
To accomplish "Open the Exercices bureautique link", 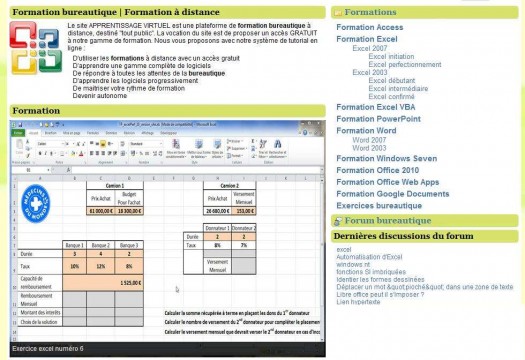I will coord(379,206).
